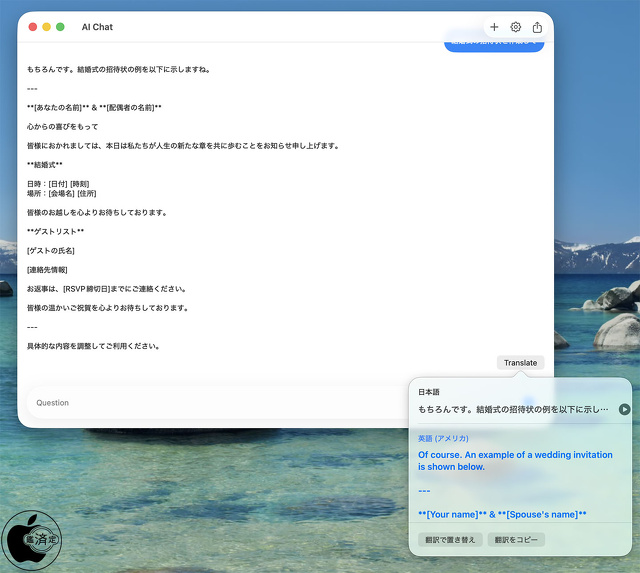This screenshot has height=573, width=640.
Task: Click the **ゲストリスト** line in the response
Action: click(x=55, y=231)
